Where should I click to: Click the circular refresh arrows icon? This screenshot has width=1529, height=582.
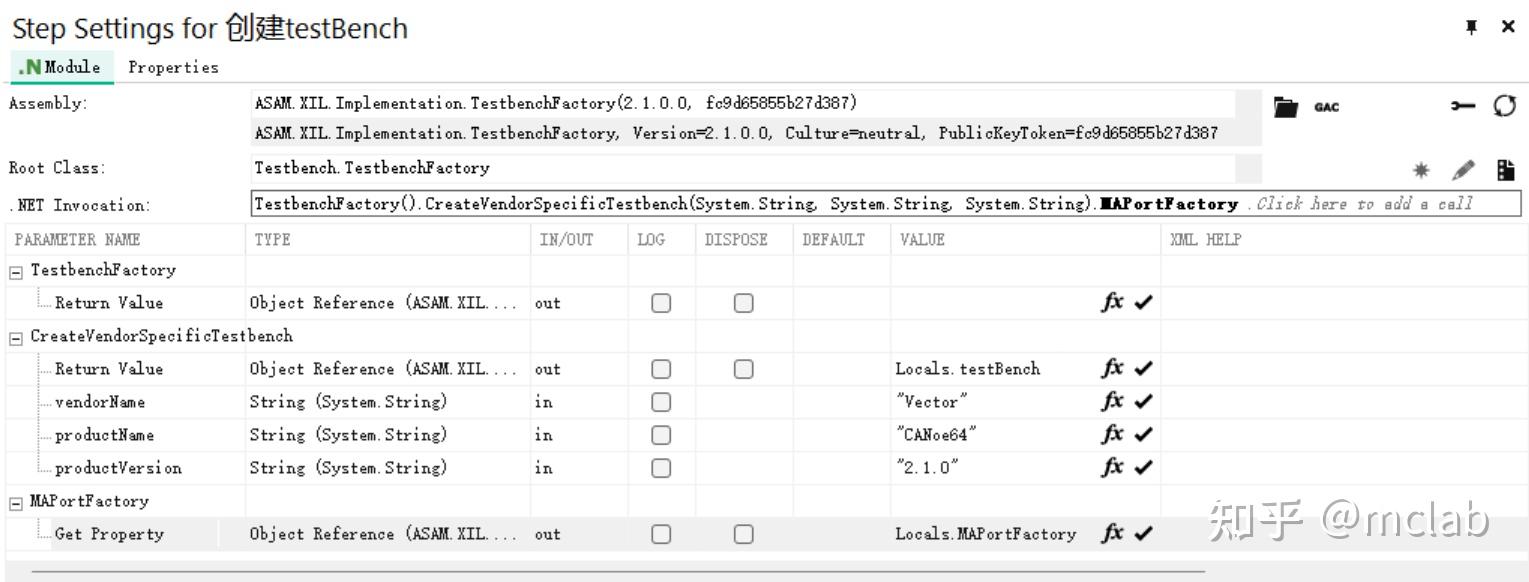[1504, 106]
